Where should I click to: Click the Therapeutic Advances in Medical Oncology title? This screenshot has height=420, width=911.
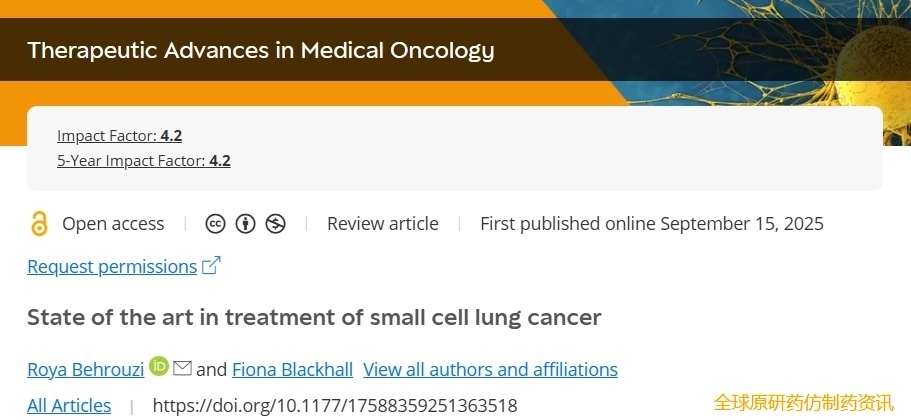pos(260,49)
